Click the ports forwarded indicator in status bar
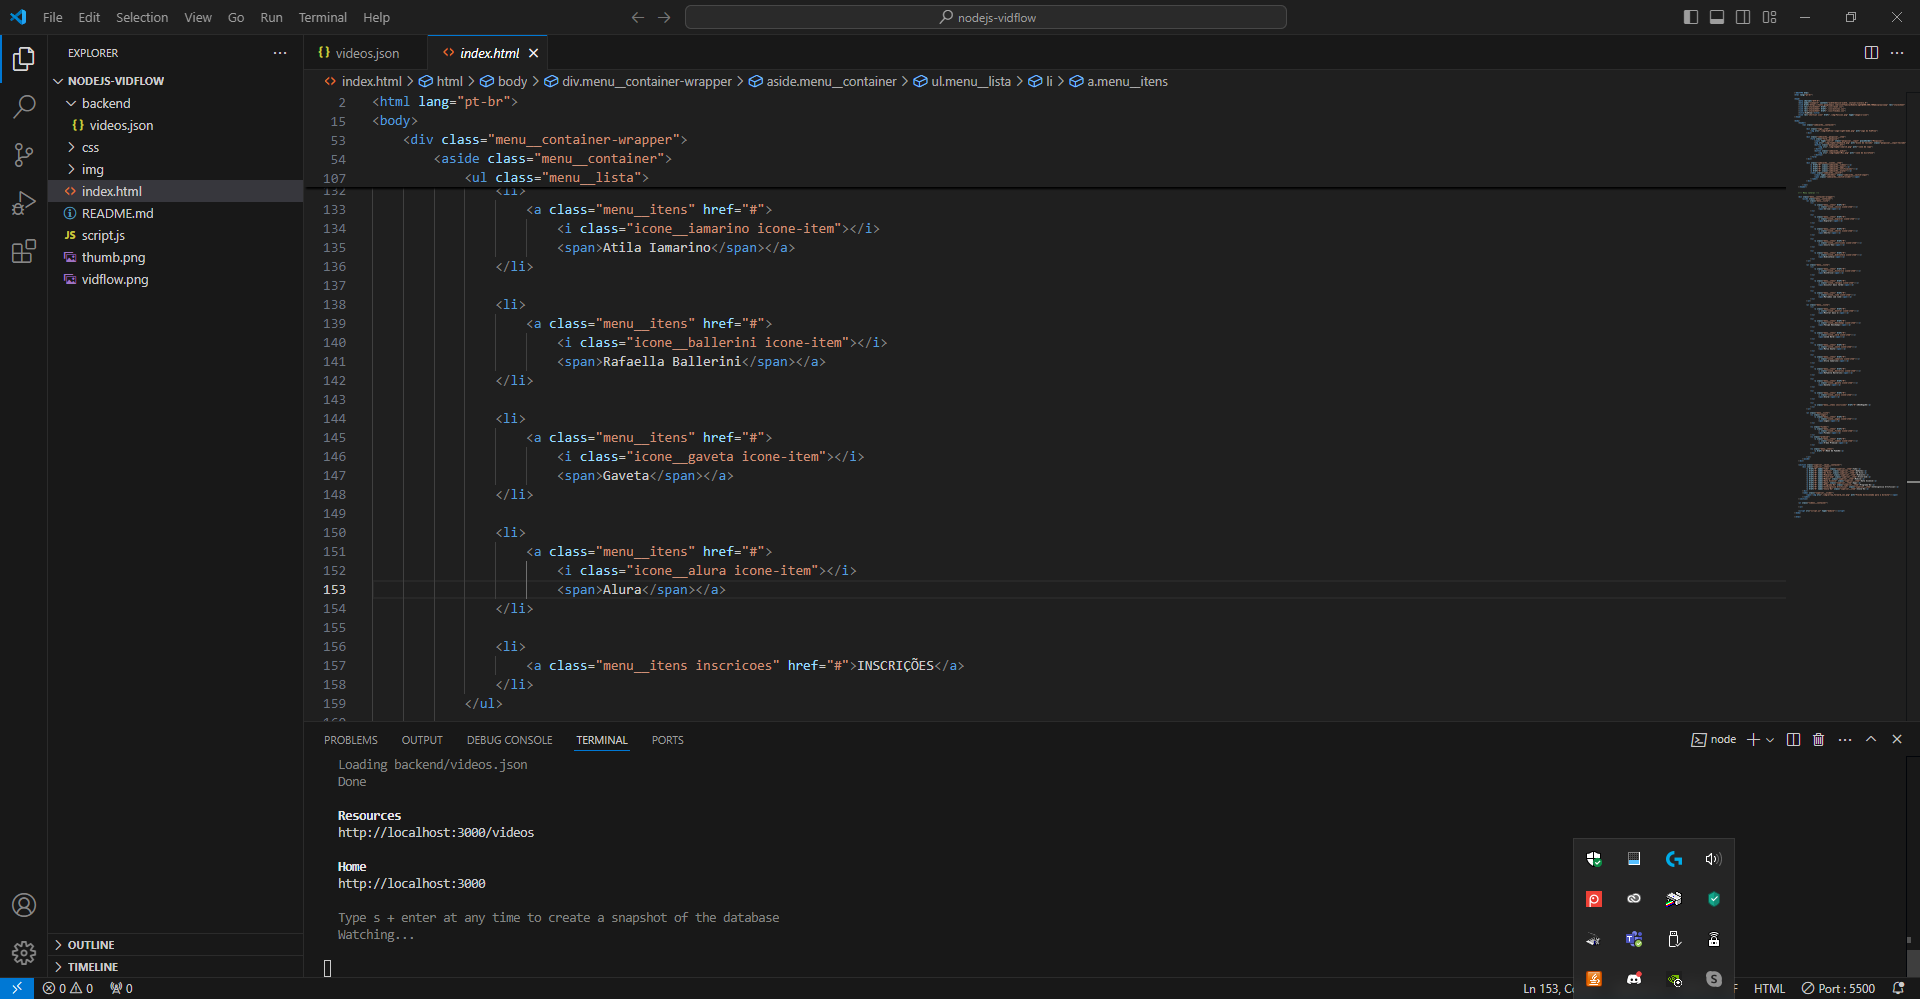Image resolution: width=1920 pixels, height=999 pixels. pyautogui.click(x=121, y=988)
